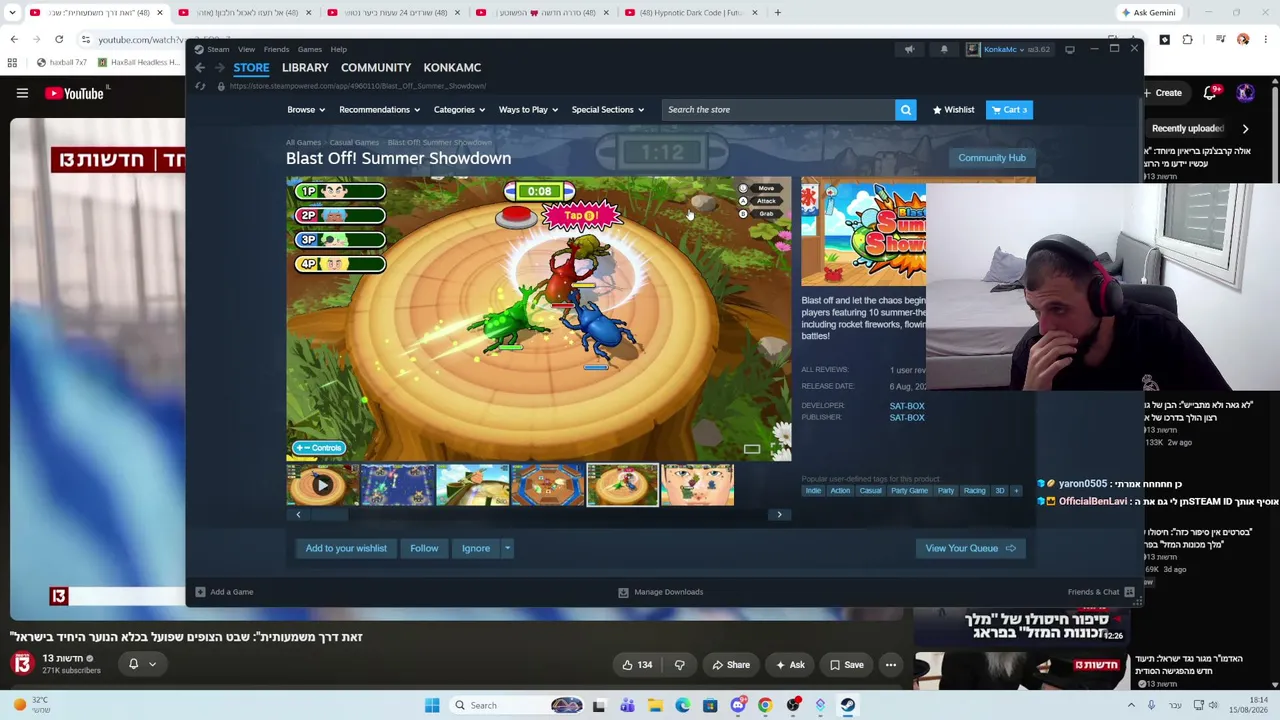Screen dimensions: 1280x720
Task: Click the Steam Big Picture monitor icon
Action: [1070, 49]
